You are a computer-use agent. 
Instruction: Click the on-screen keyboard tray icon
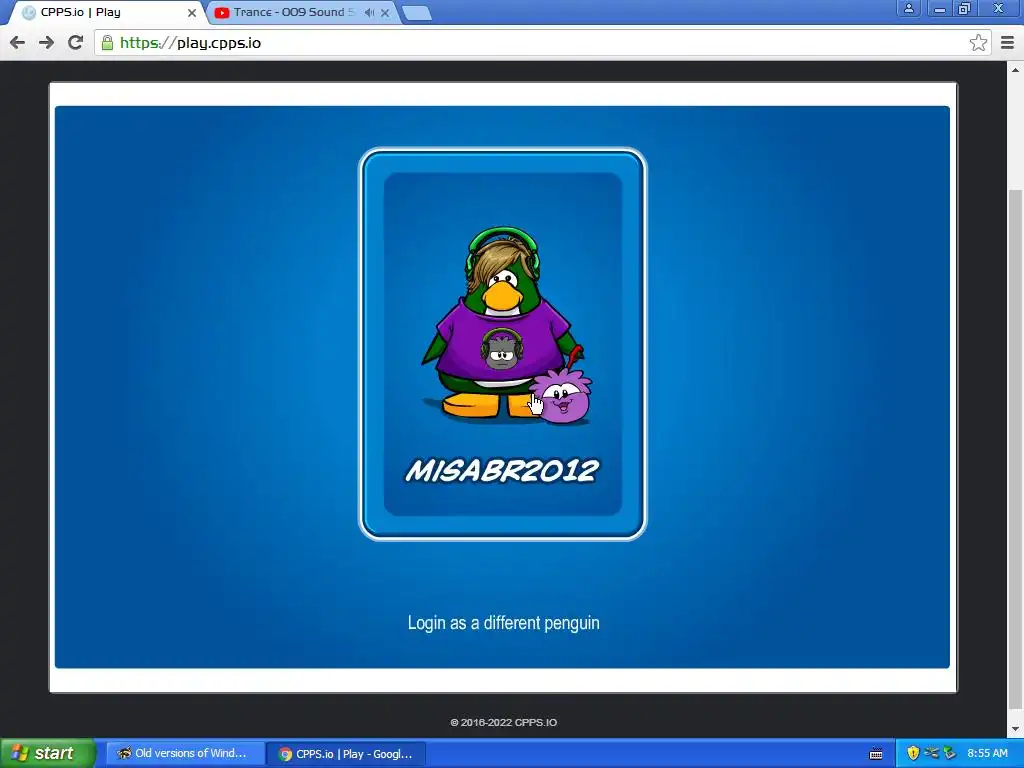tap(876, 754)
